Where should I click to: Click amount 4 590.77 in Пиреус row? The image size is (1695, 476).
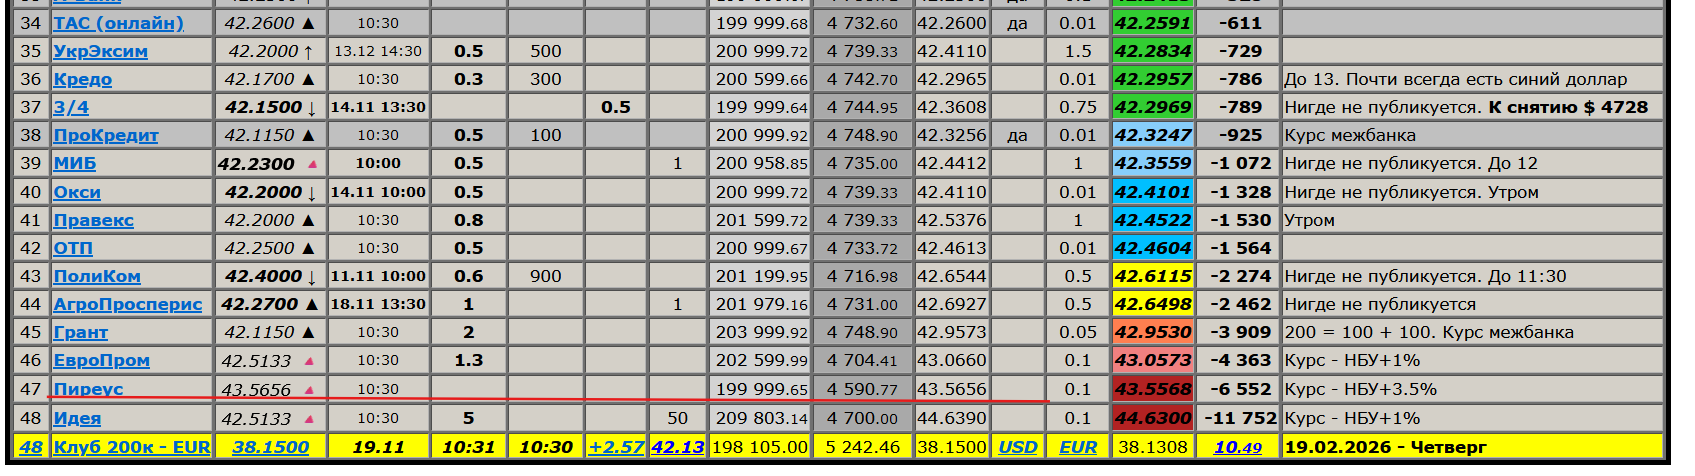click(863, 389)
